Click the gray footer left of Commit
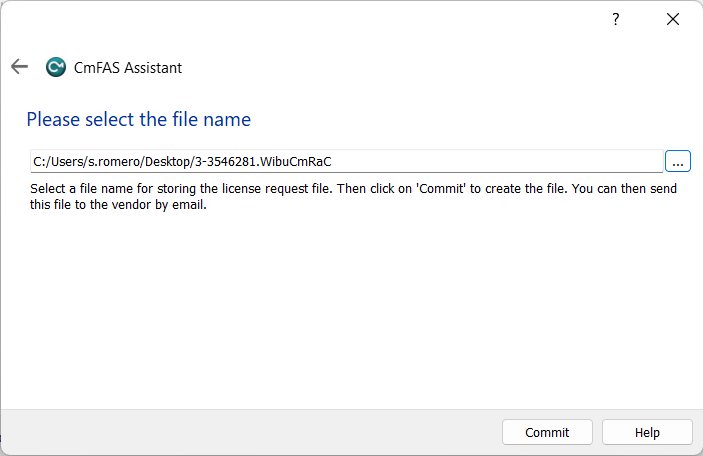The width and height of the screenshot is (703, 456). point(250,433)
